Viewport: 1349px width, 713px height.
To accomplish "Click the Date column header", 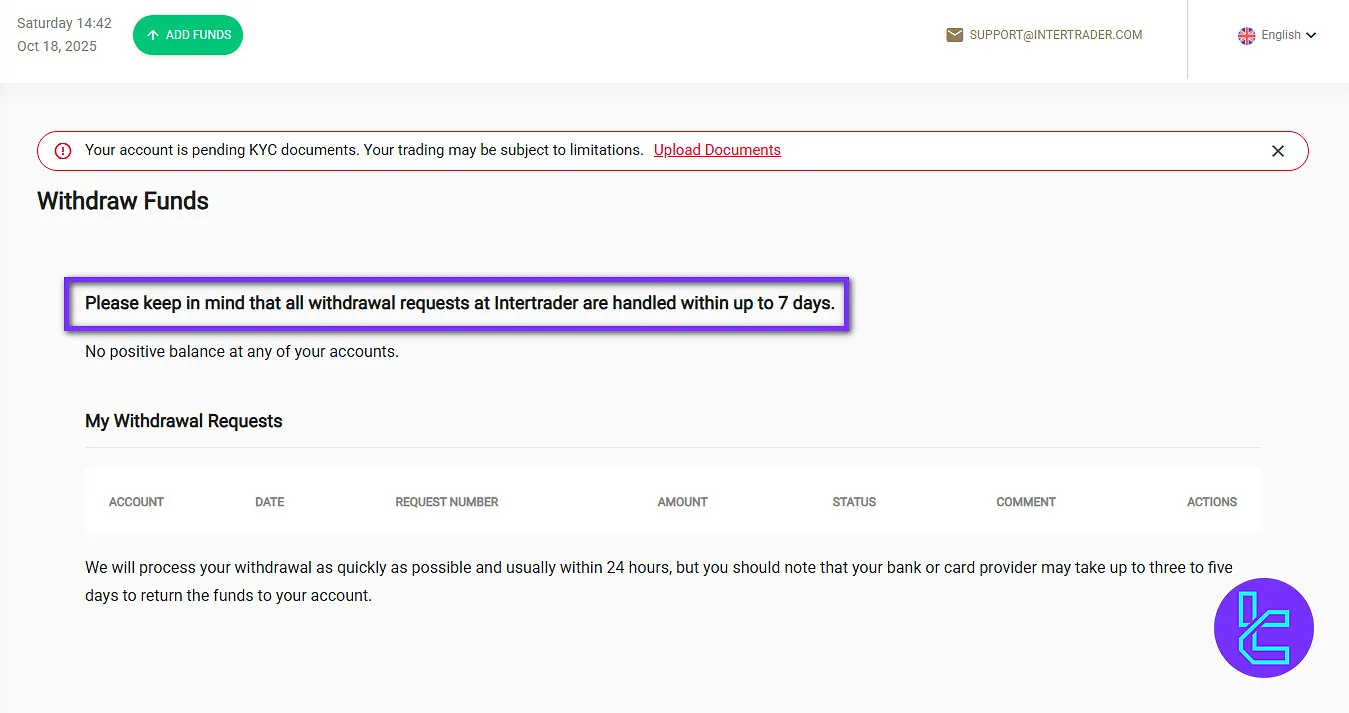I will (x=270, y=502).
